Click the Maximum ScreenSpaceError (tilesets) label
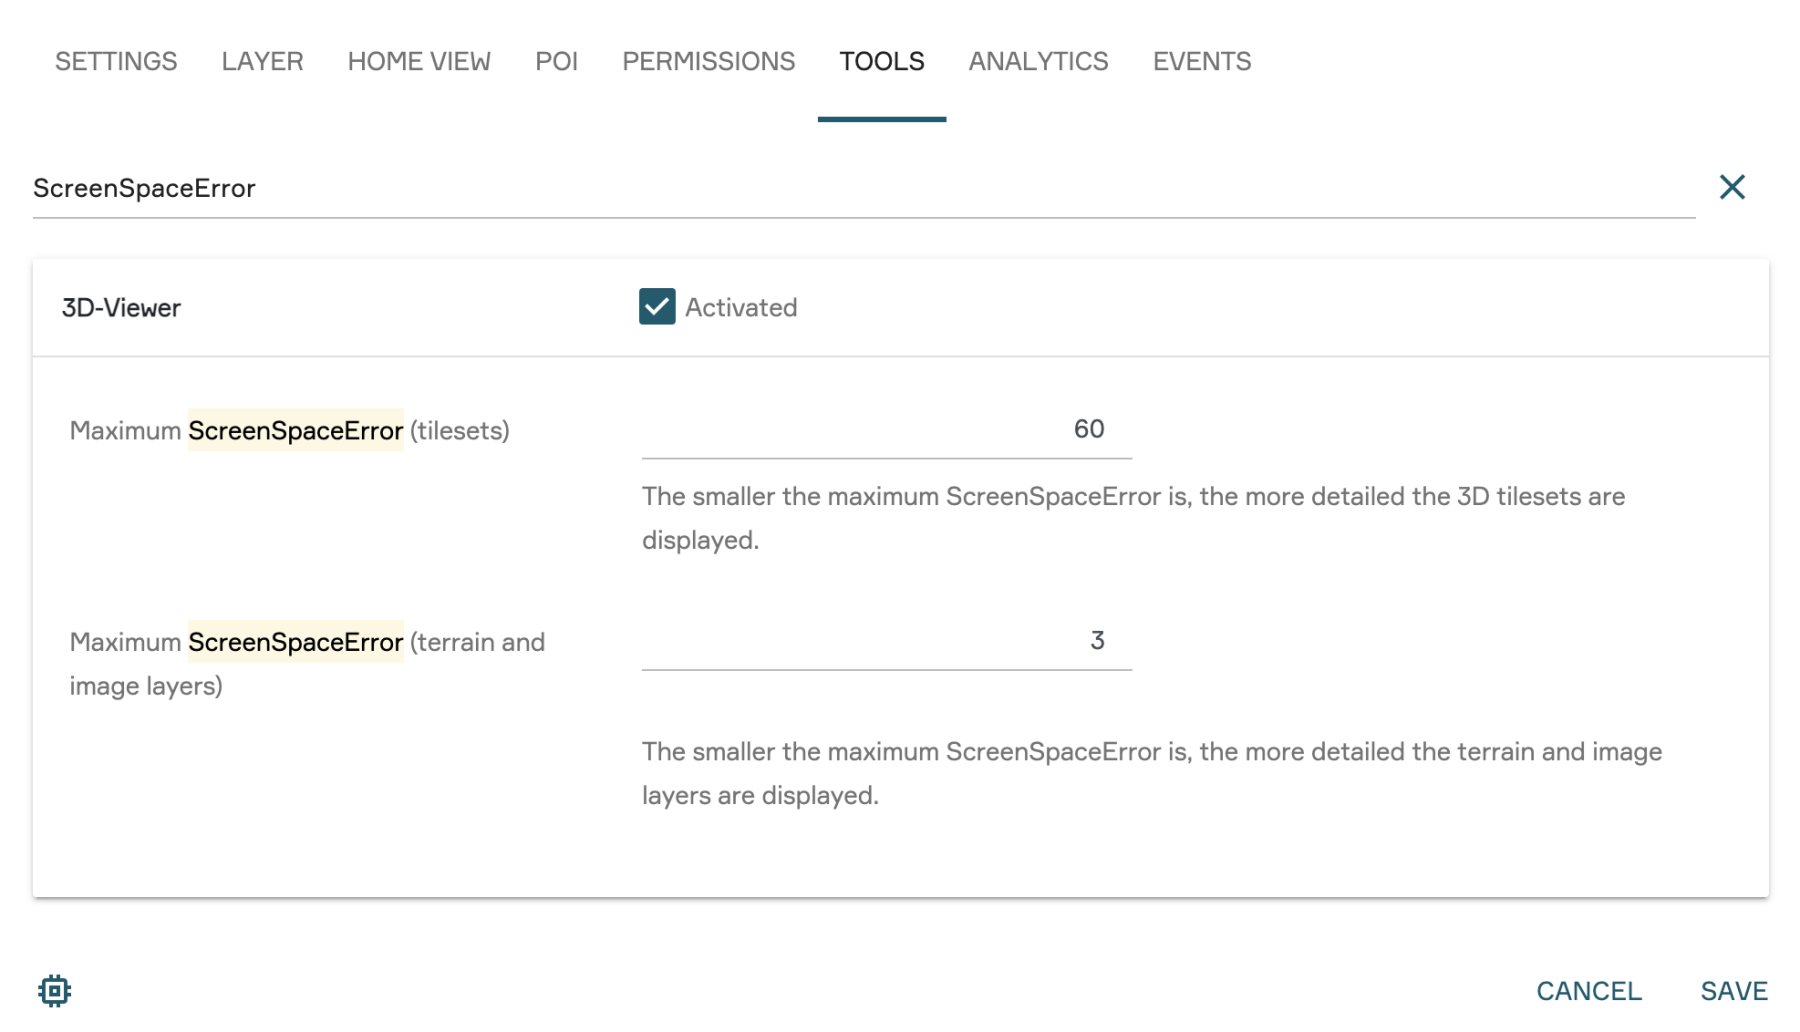This screenshot has height=1032, width=1800. [x=289, y=431]
